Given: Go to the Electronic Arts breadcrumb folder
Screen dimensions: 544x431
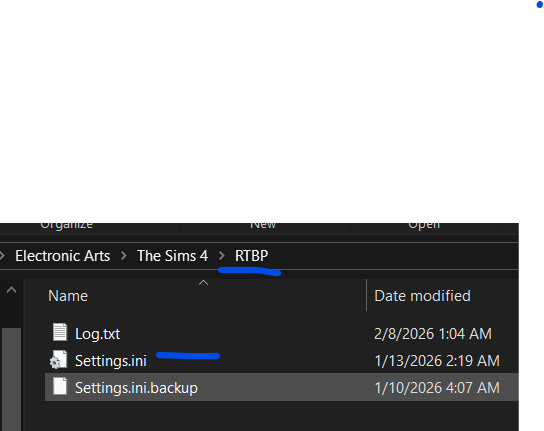Looking at the screenshot, I should click(x=62, y=256).
